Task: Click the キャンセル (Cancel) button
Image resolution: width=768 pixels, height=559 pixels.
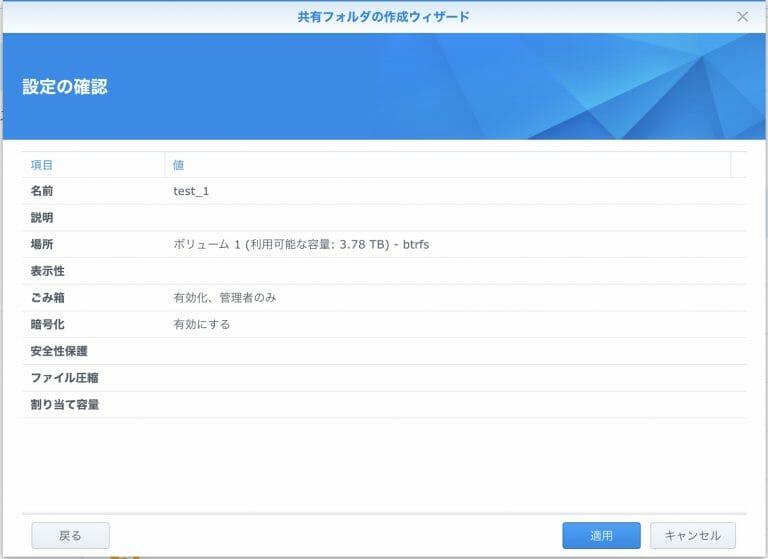Action: pyautogui.click(x=693, y=535)
